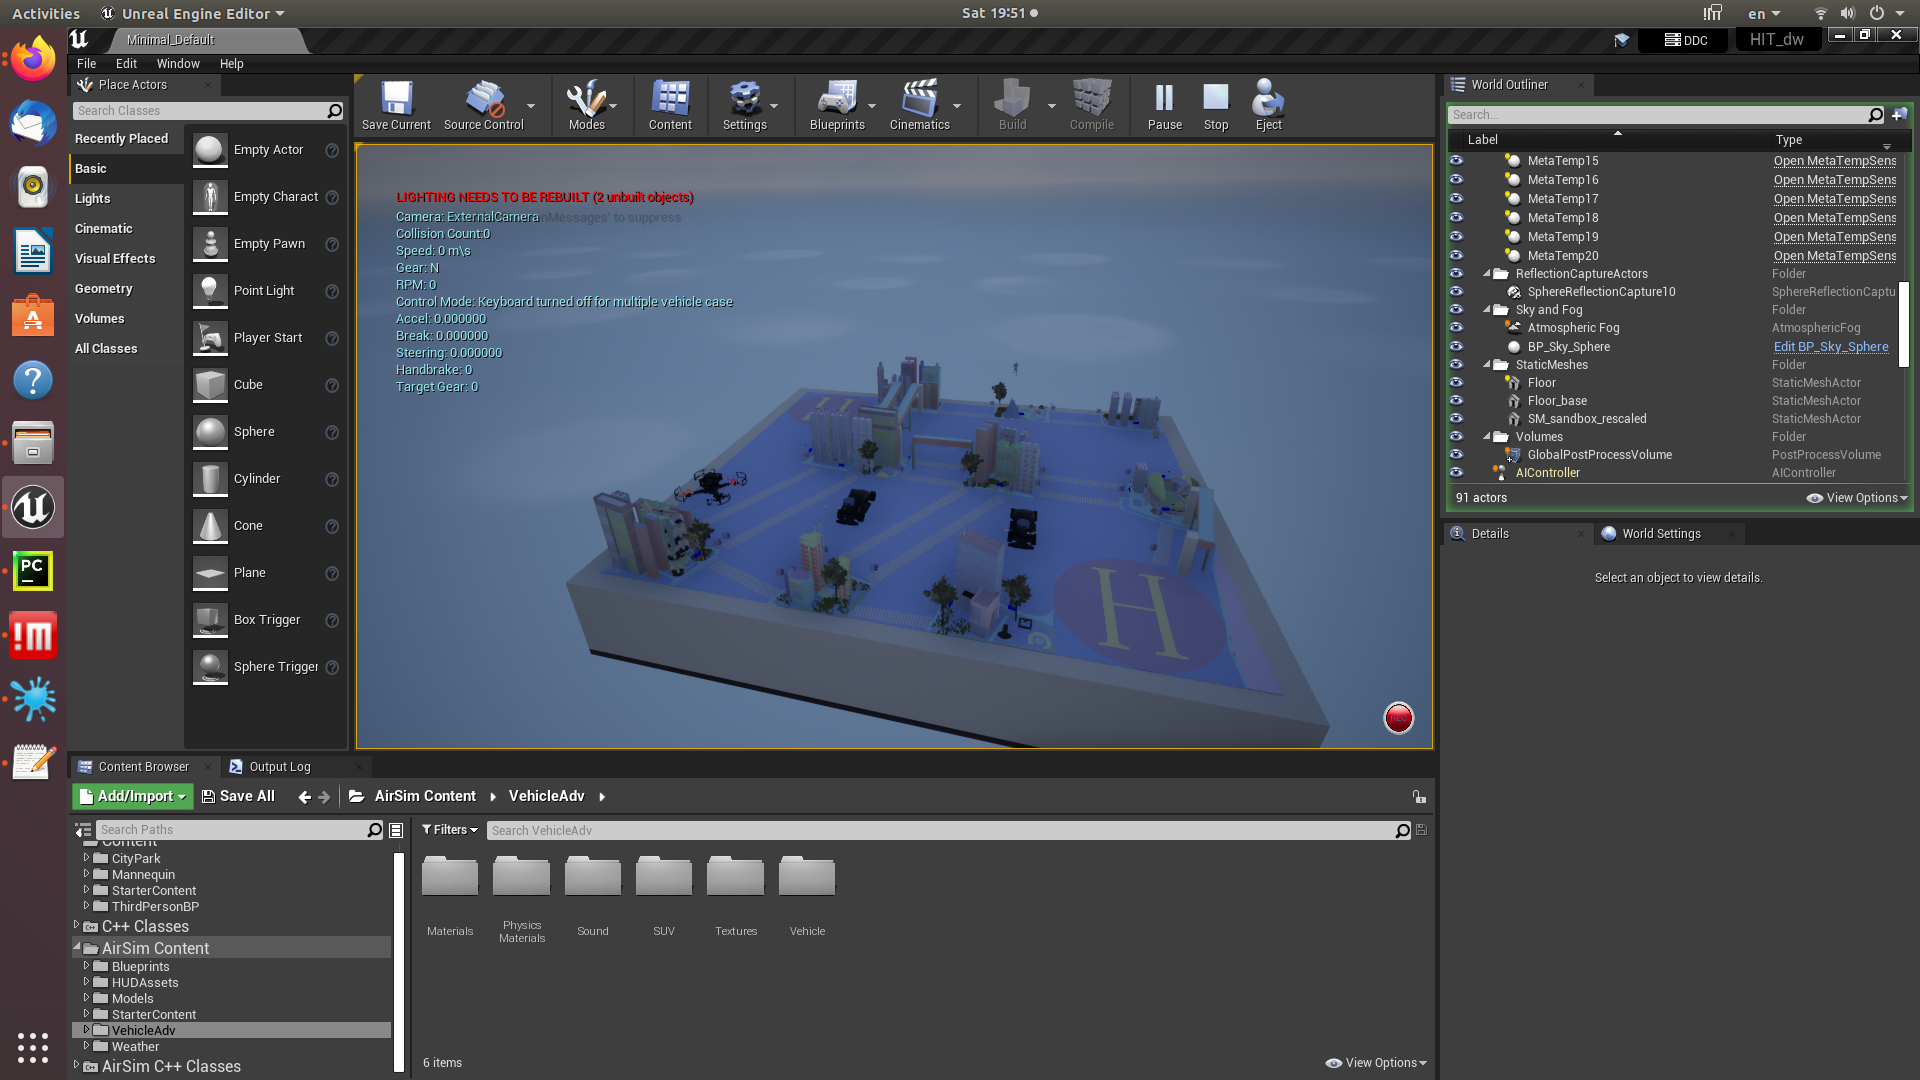Click the Compile toolbar icon
The height and width of the screenshot is (1080, 1920).
[x=1092, y=100]
